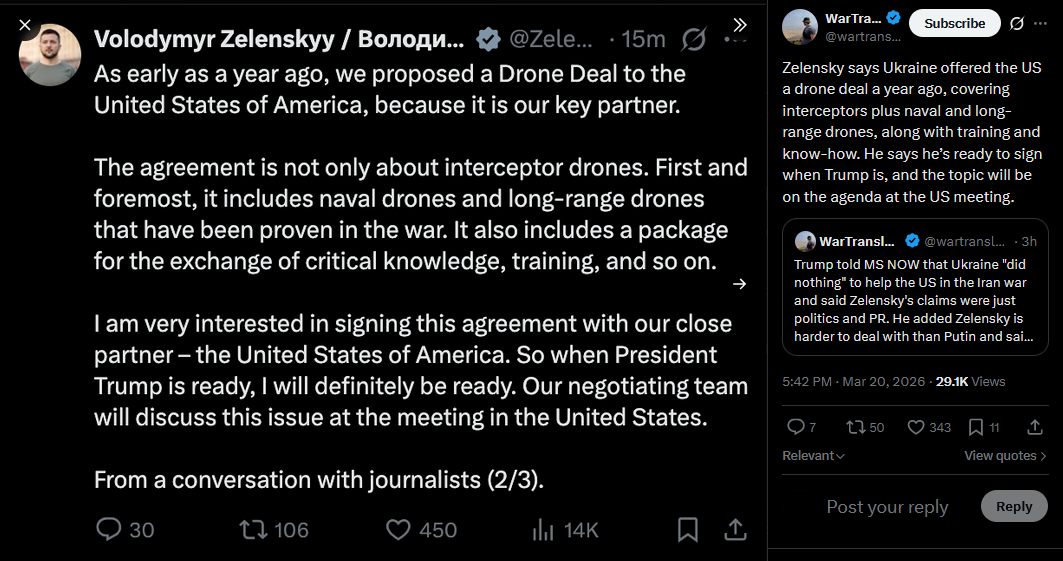This screenshot has width=1063, height=561.
Task: Subscribe to the WarTranslated account
Action: click(954, 23)
